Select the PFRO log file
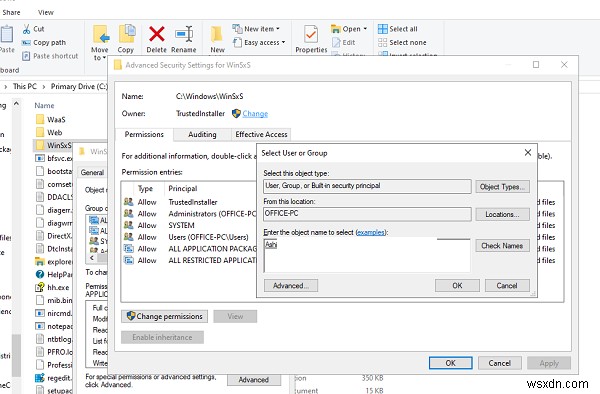Viewport: 600px width, 394px height. [x=54, y=352]
